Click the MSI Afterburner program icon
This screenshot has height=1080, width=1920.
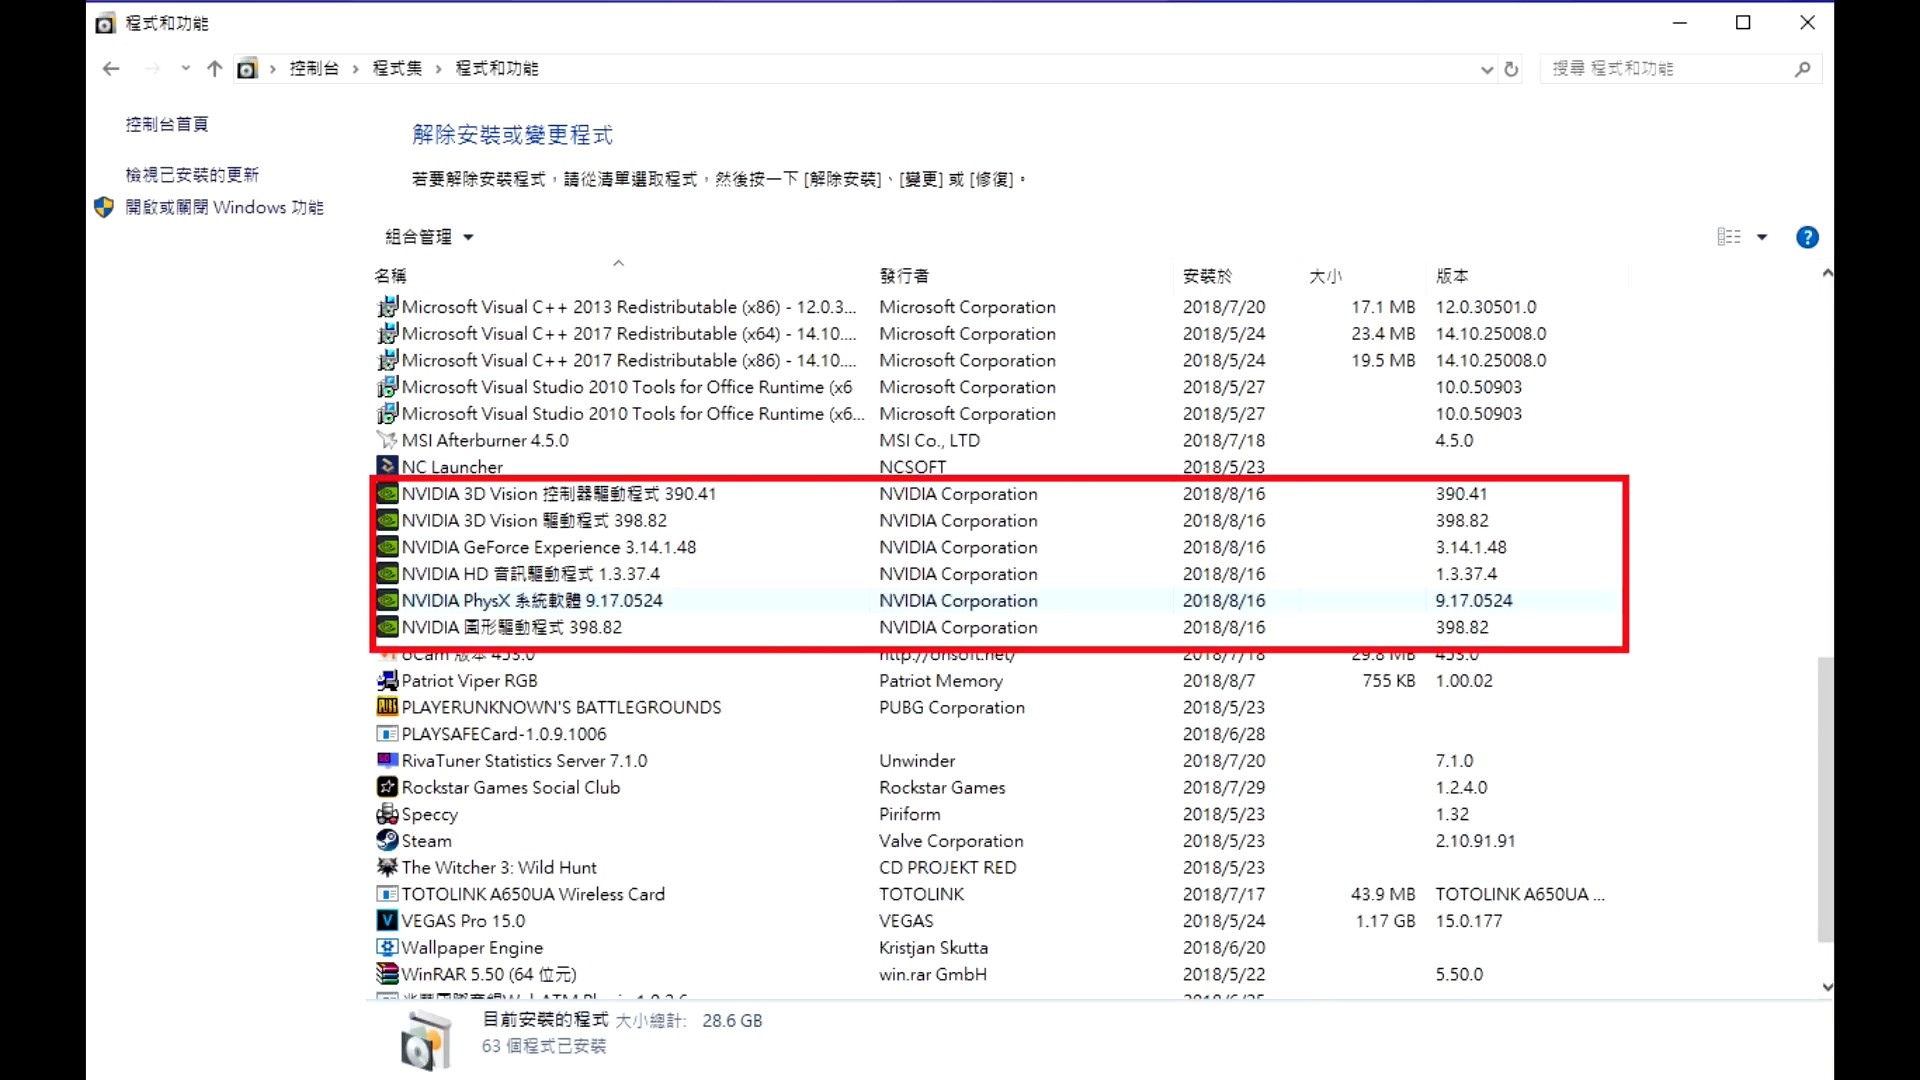tap(389, 440)
